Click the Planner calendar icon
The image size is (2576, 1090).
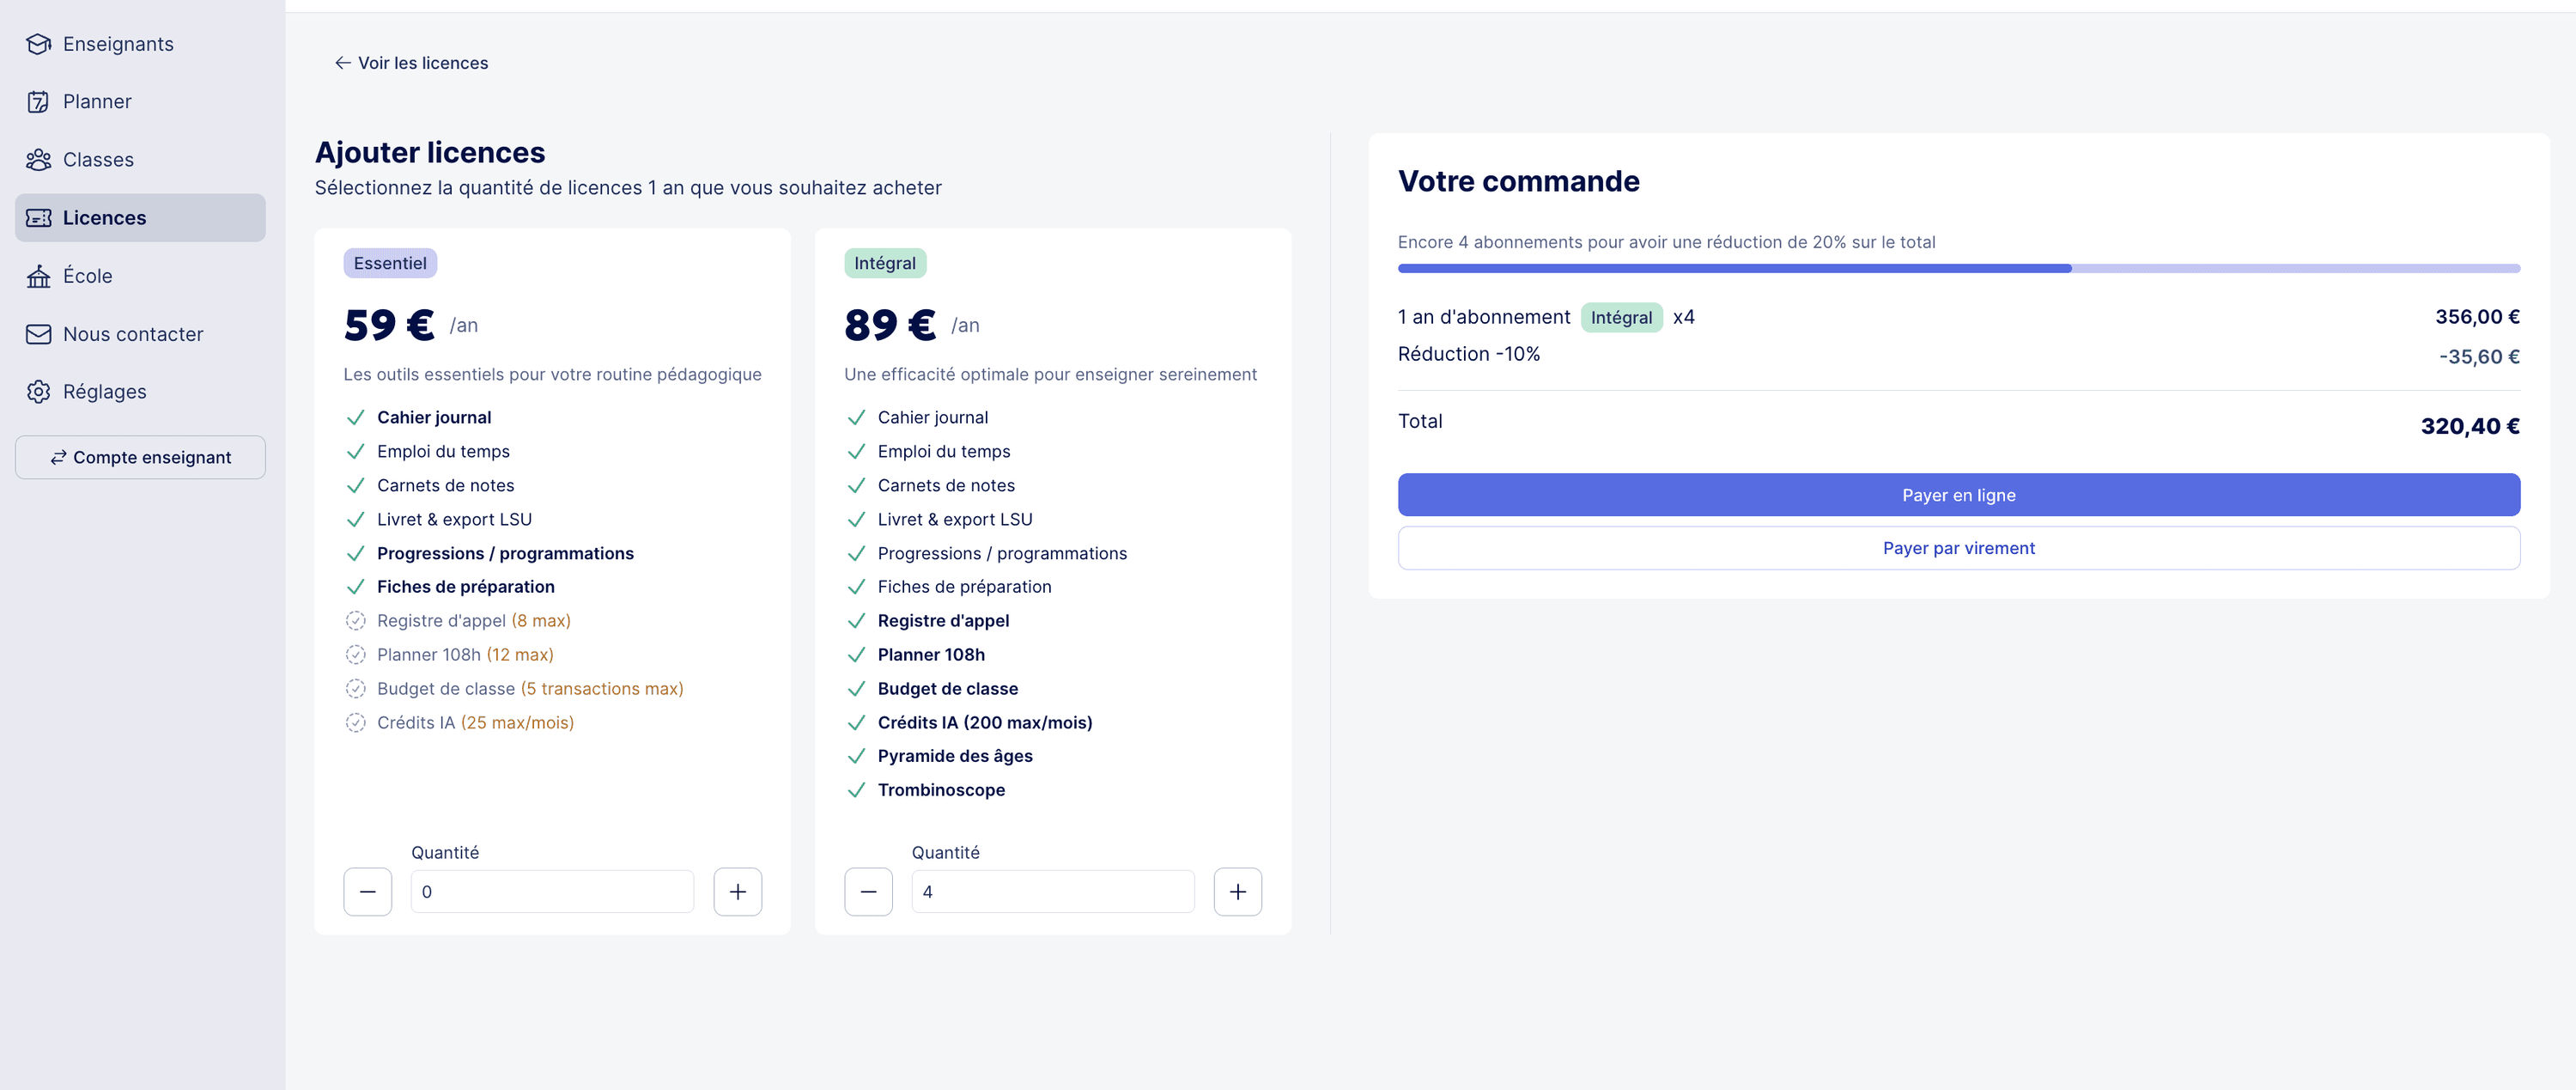tap(38, 102)
